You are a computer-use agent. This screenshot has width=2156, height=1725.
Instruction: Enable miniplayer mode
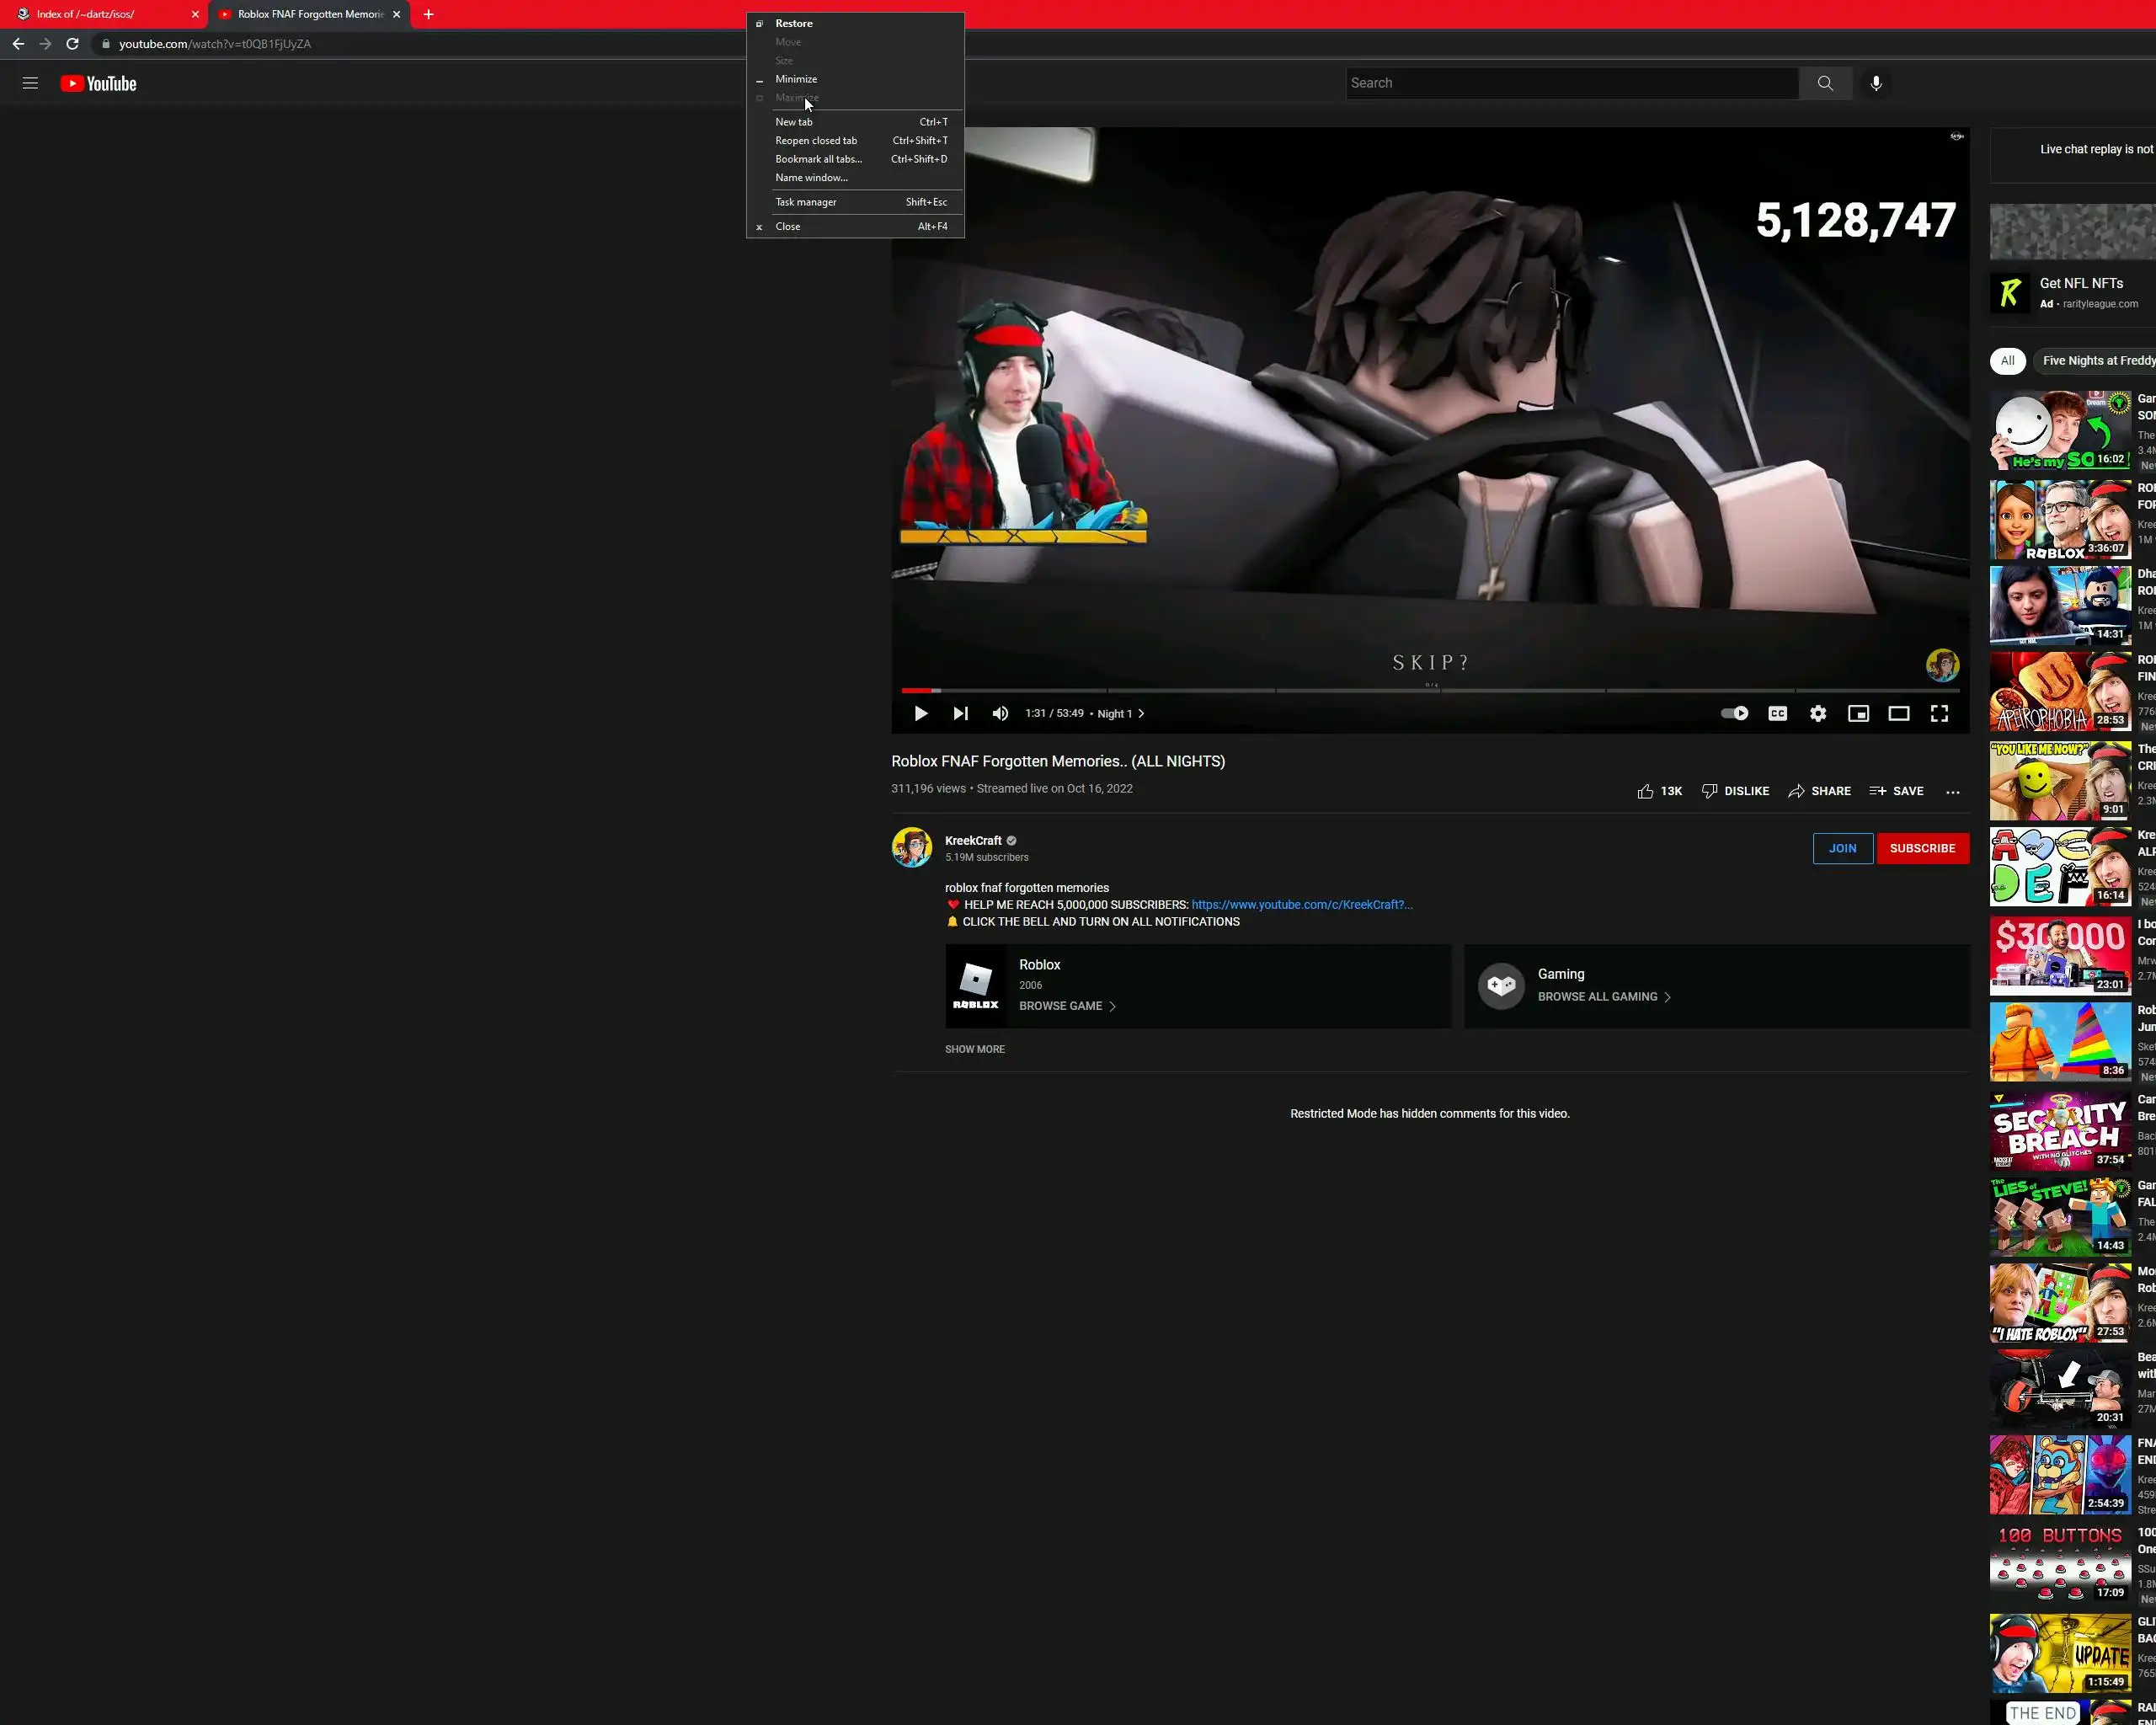(1858, 713)
